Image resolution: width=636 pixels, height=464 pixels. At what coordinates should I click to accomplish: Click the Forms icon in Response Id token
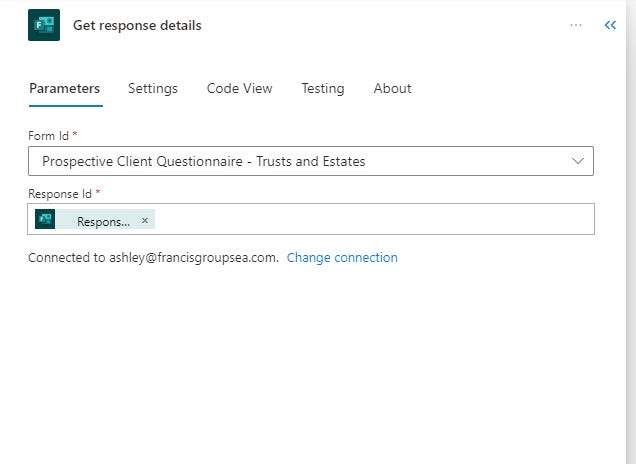[45, 219]
